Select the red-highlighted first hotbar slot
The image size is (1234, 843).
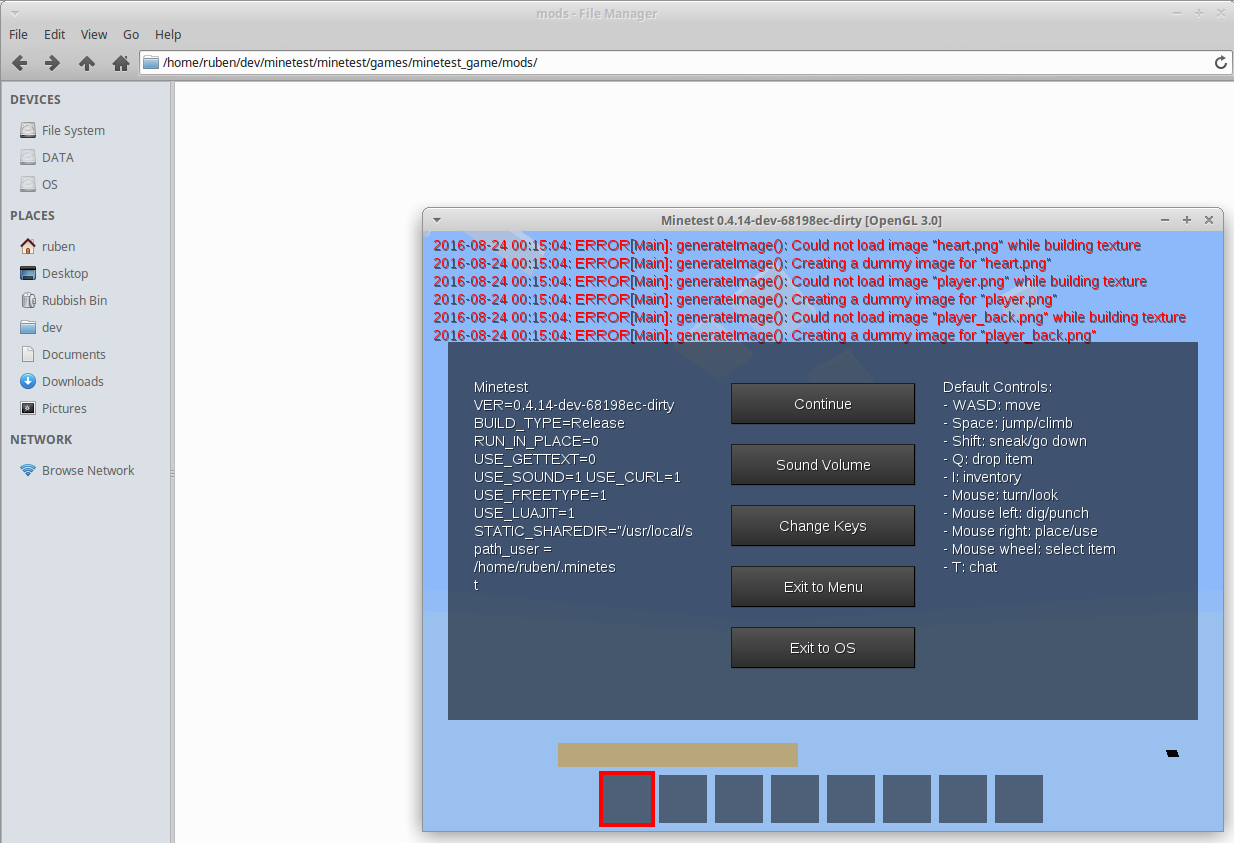pos(627,799)
